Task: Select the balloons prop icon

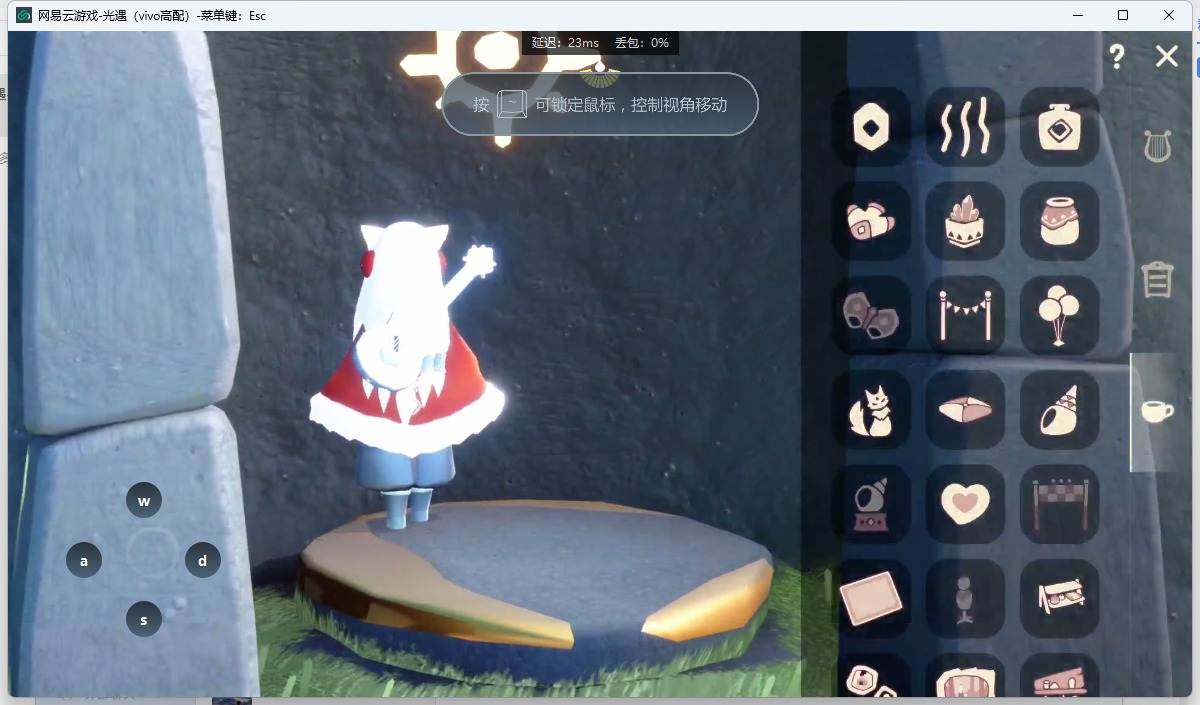Action: [x=1059, y=315]
